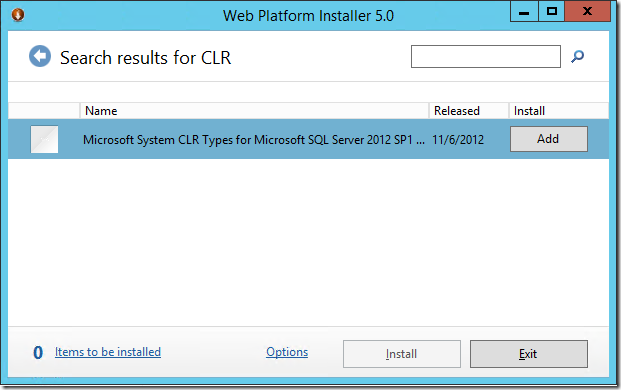Click the Web Platform Installer title bar icon

coord(18,15)
